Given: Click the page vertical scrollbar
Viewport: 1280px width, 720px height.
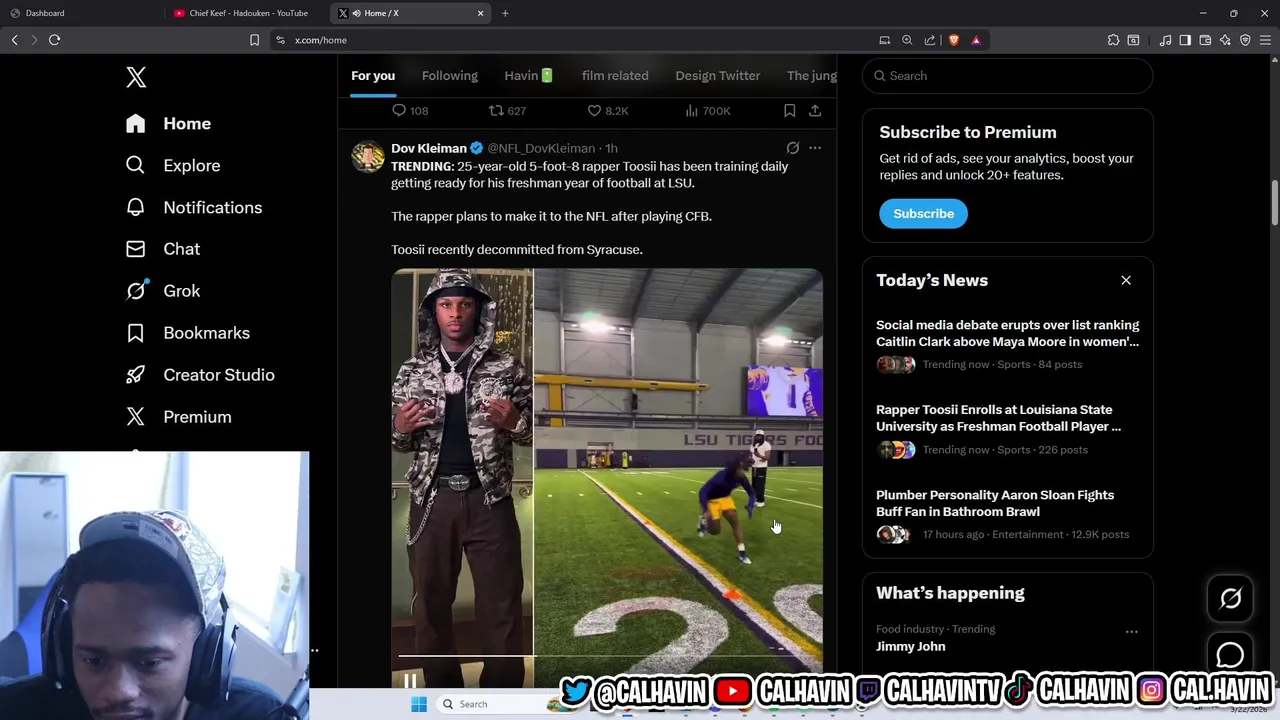Looking at the screenshot, I should pos(1274,203).
